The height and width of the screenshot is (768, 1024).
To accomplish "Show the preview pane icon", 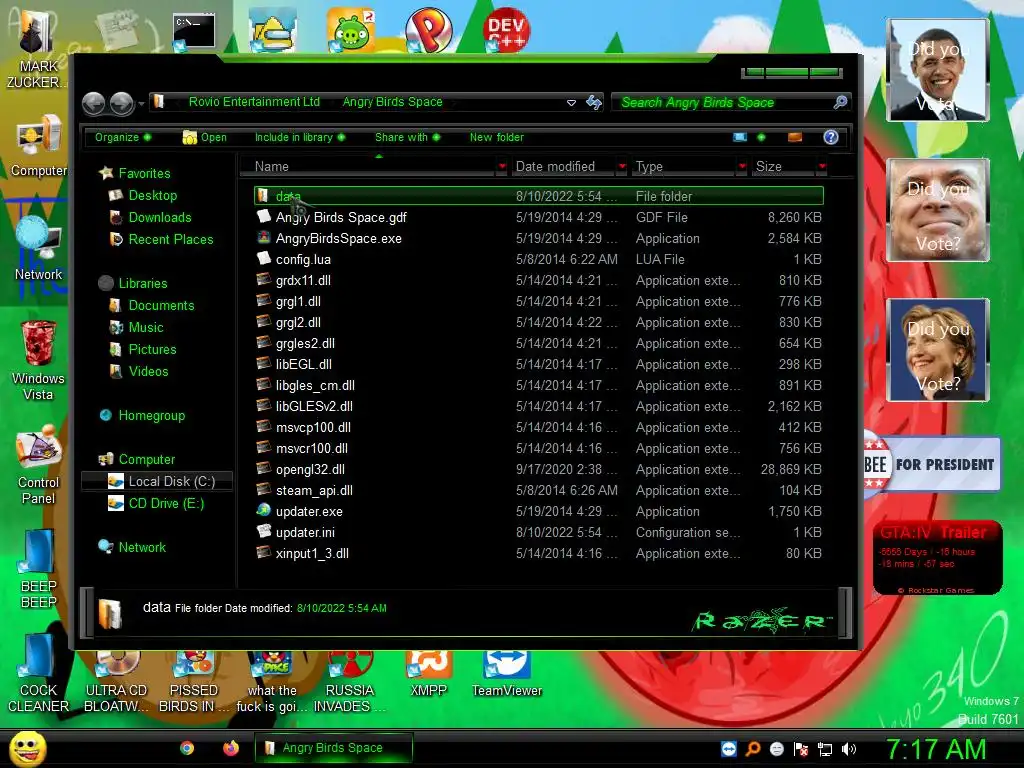I will tap(795, 137).
